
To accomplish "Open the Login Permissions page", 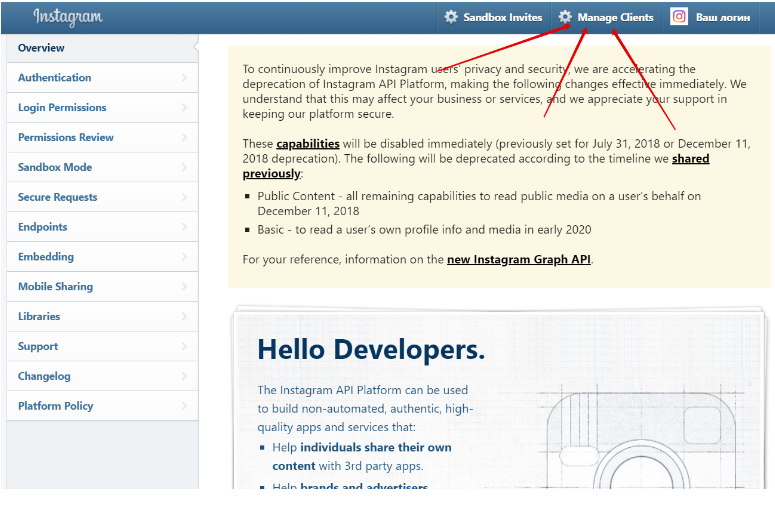I will pyautogui.click(x=103, y=107).
